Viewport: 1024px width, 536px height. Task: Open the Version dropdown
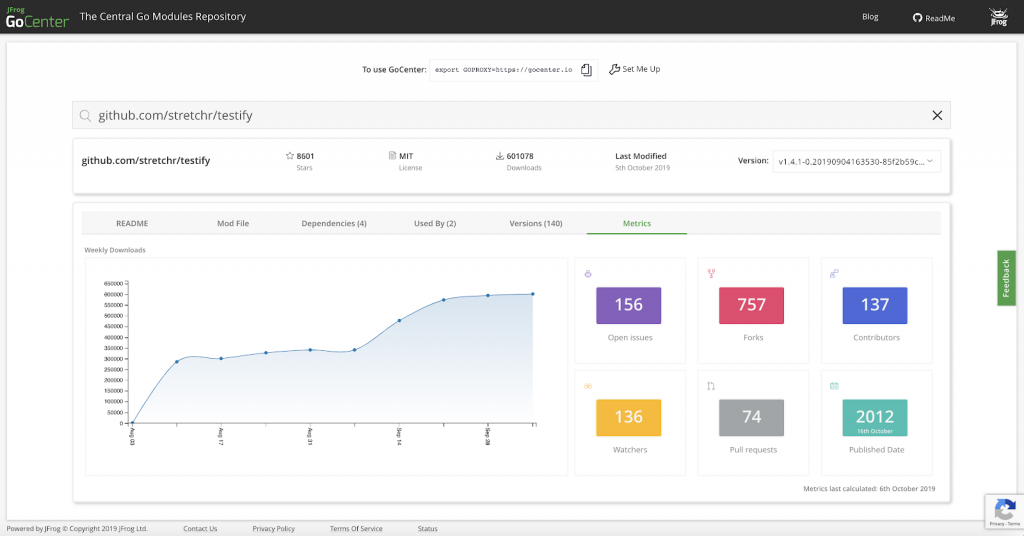856,160
